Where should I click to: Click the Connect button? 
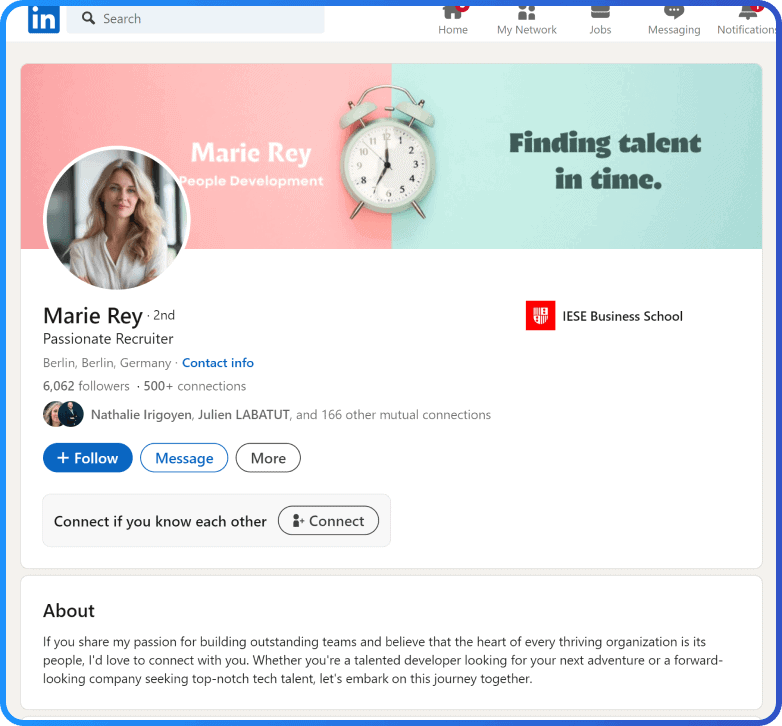pos(328,521)
